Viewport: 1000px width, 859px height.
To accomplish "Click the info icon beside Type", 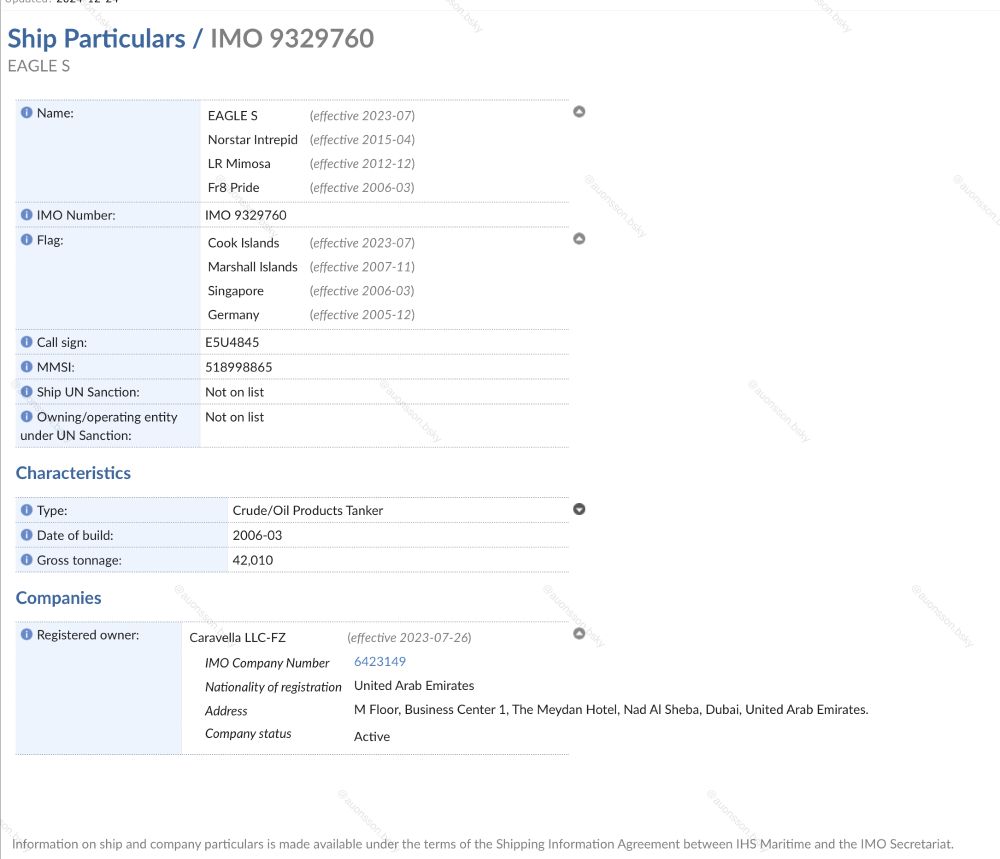I will tap(26, 510).
